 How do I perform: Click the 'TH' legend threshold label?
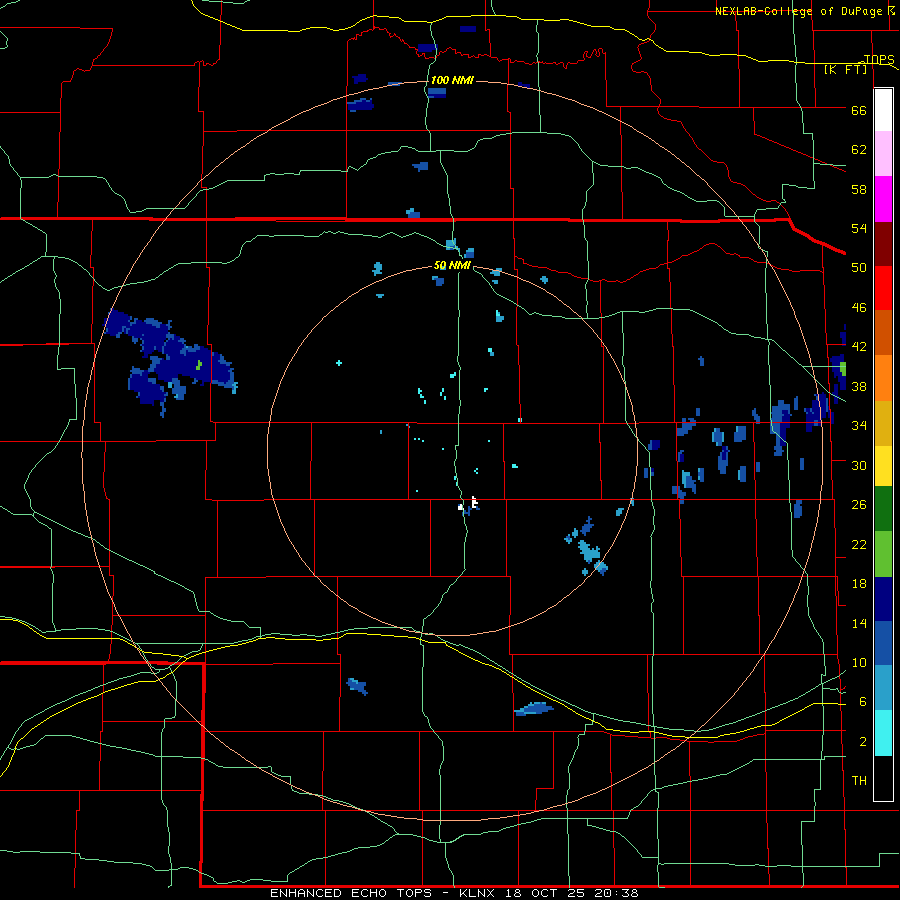pyautogui.click(x=859, y=781)
